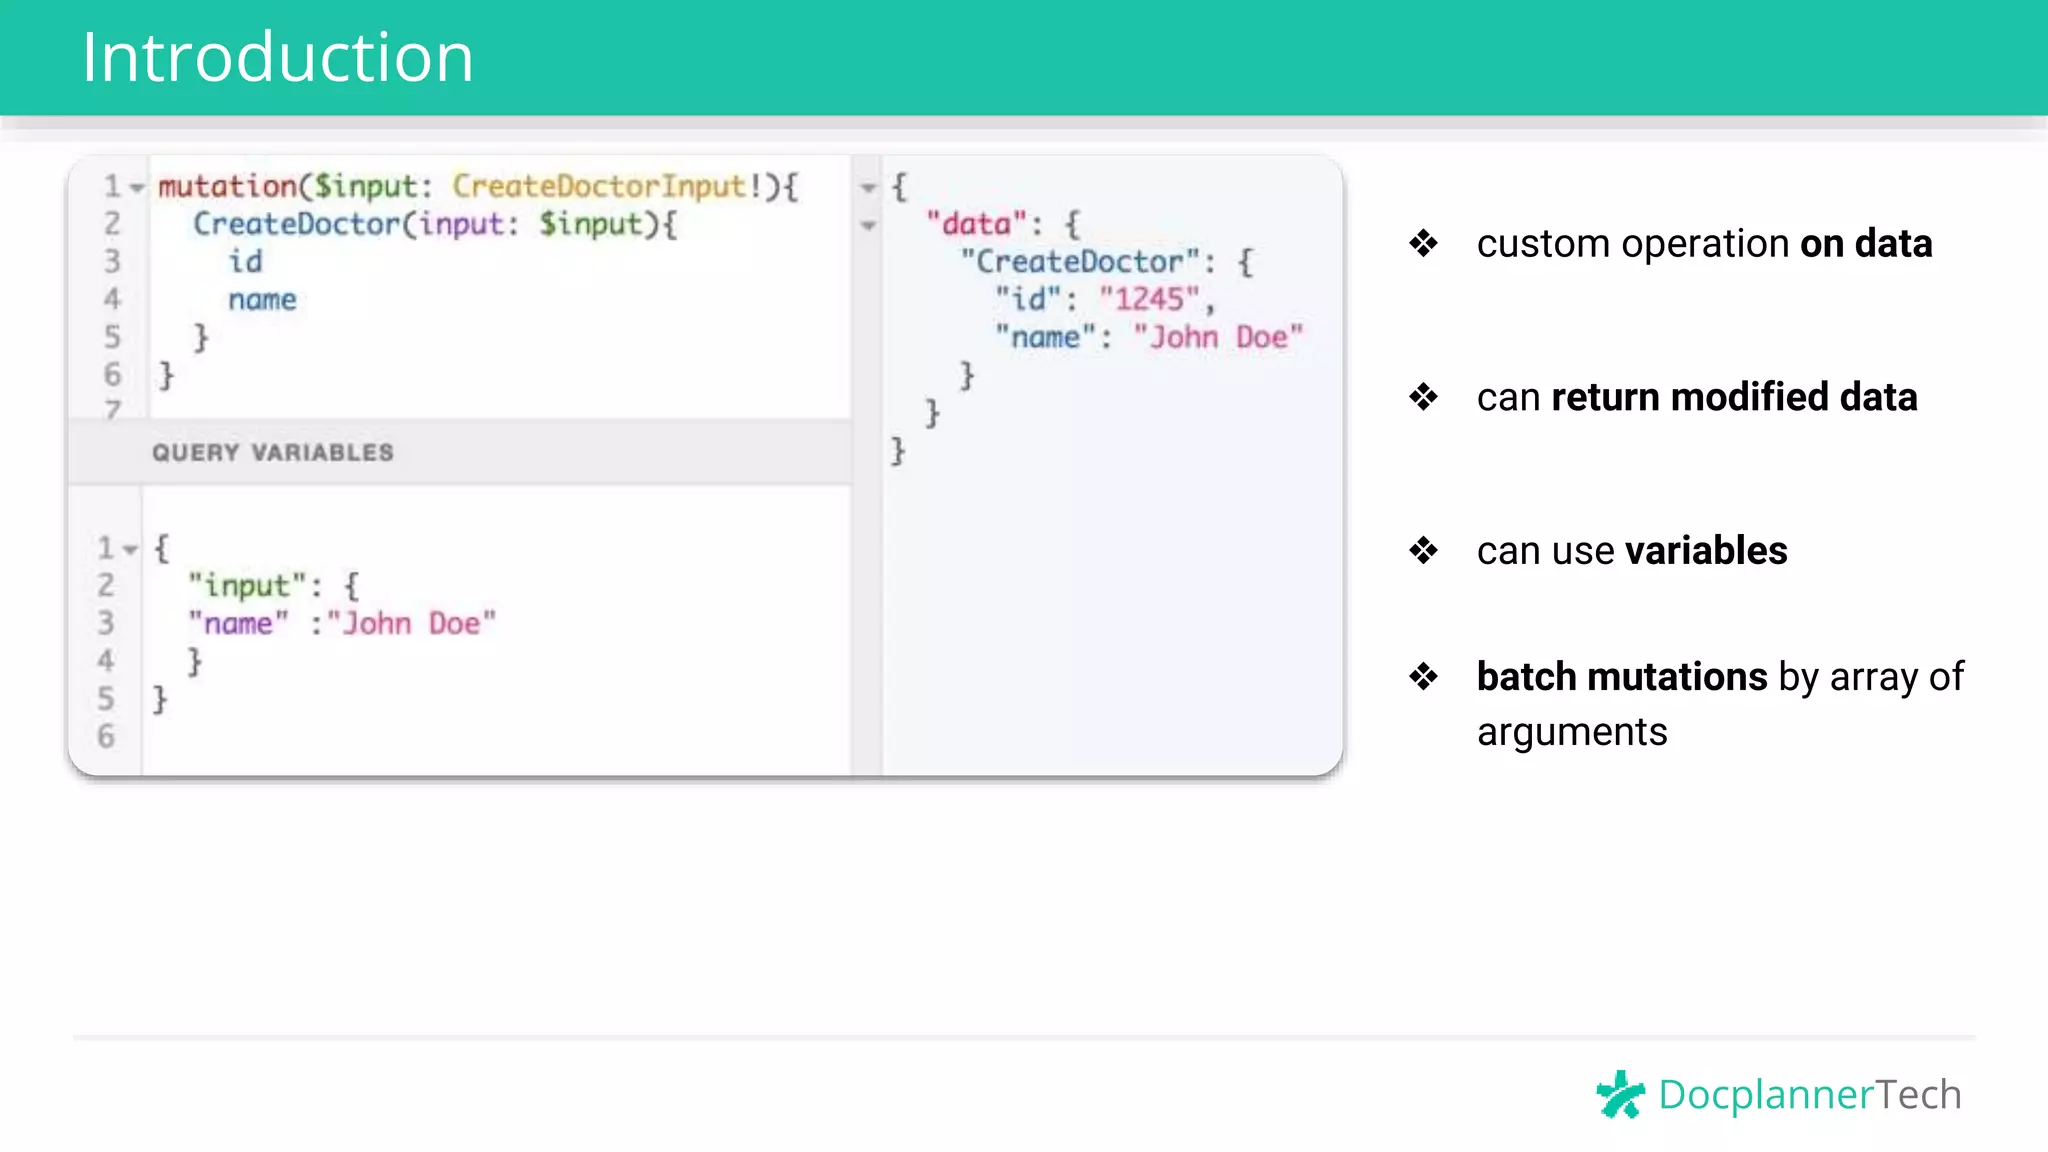The image size is (2048, 1152).
Task: Click the 'can use variables' bullet
Action: point(1632,551)
